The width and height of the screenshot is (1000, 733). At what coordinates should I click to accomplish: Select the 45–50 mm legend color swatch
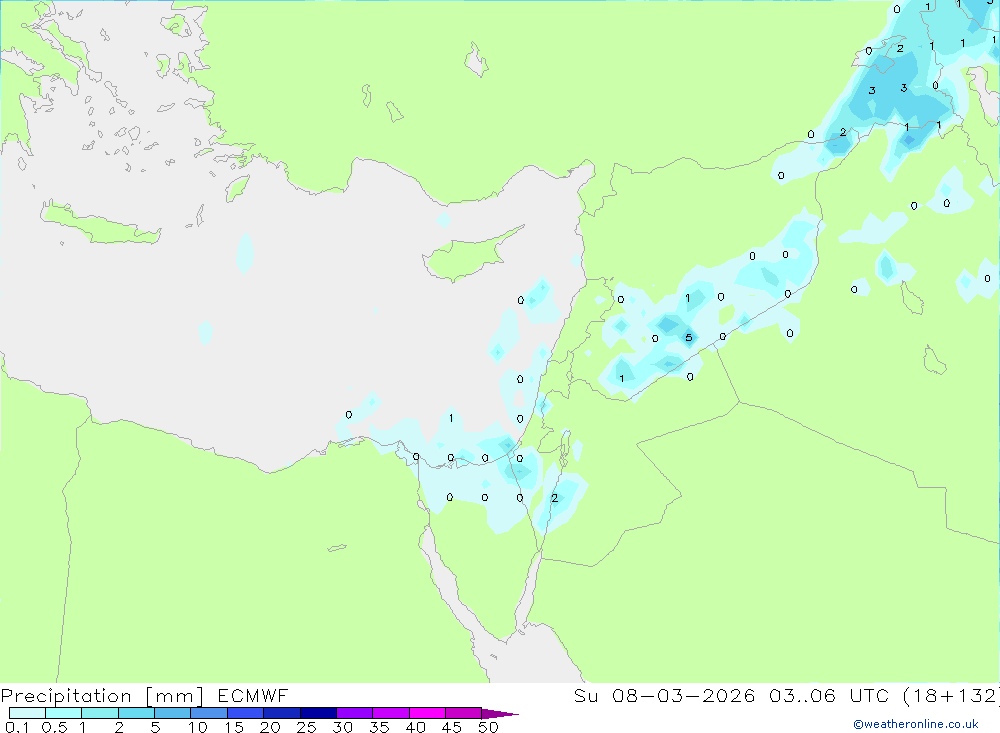[463, 713]
